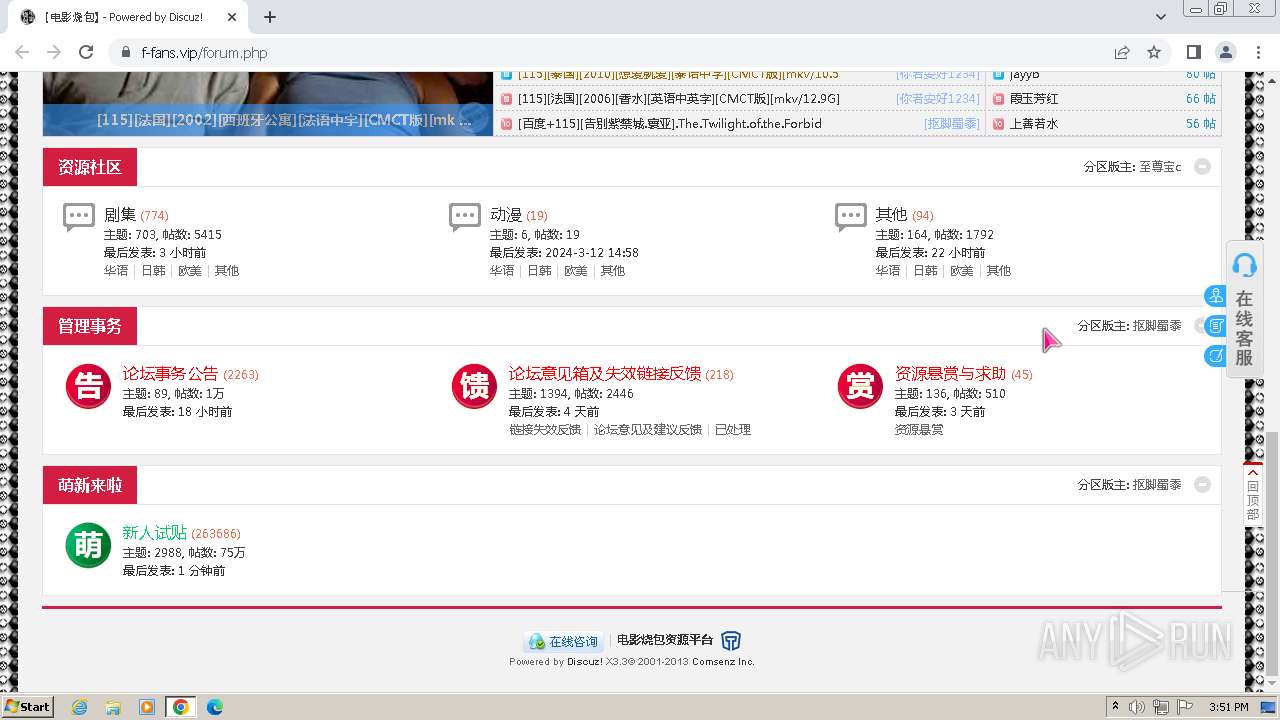Open 新人试贴 forum link
Image resolution: width=1280 pixels, height=720 pixels.
pos(155,533)
